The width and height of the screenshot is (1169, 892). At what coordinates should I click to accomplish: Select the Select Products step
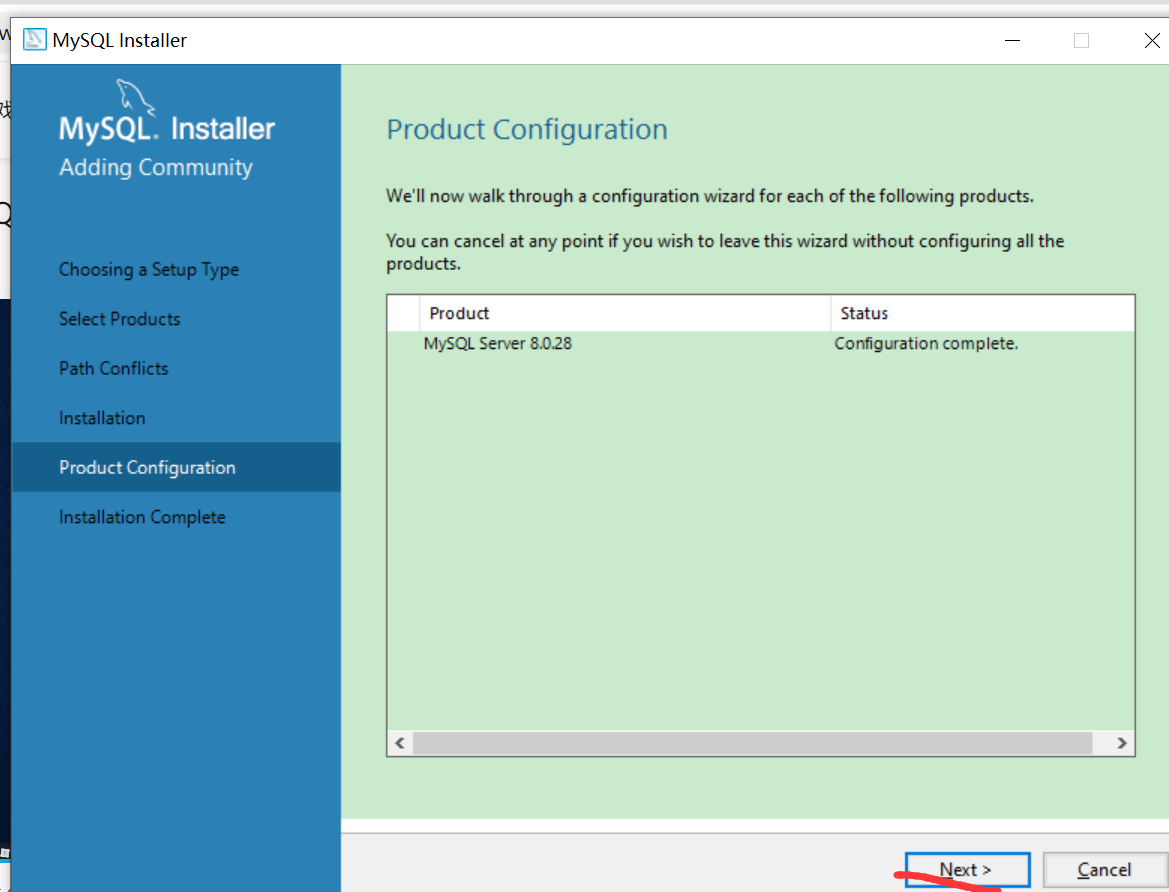119,319
